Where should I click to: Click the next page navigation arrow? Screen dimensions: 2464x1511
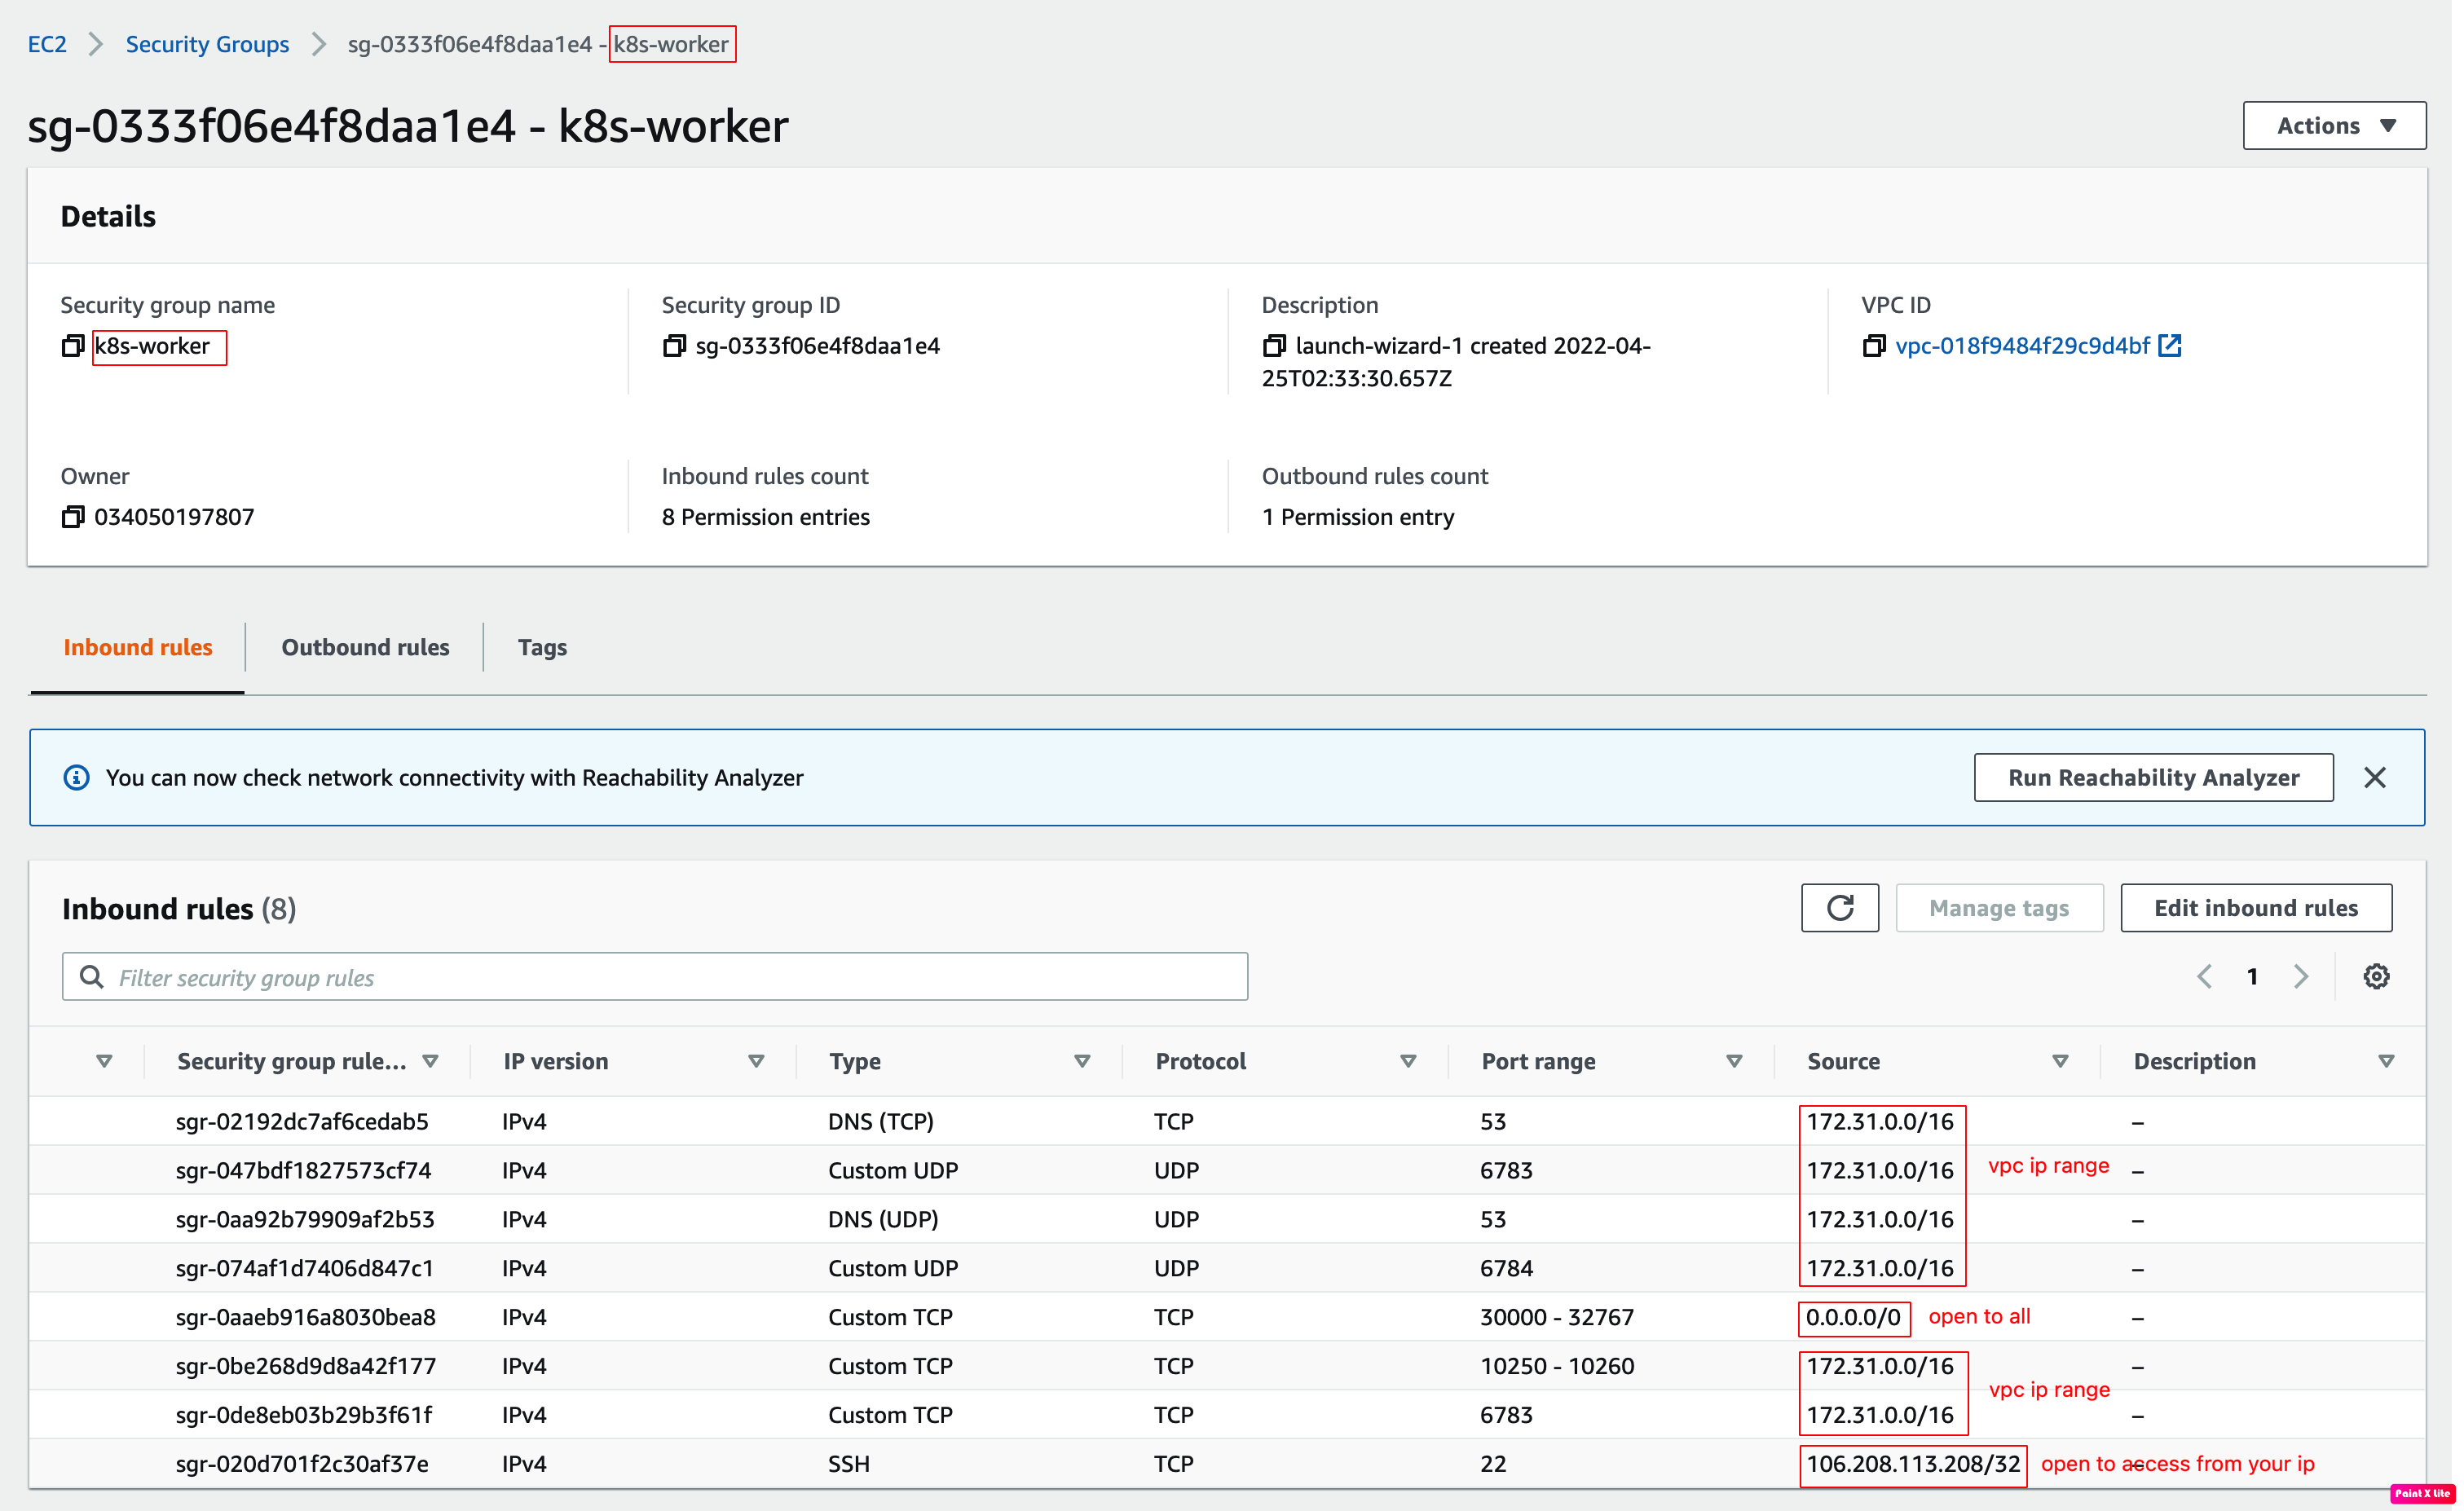(2300, 976)
